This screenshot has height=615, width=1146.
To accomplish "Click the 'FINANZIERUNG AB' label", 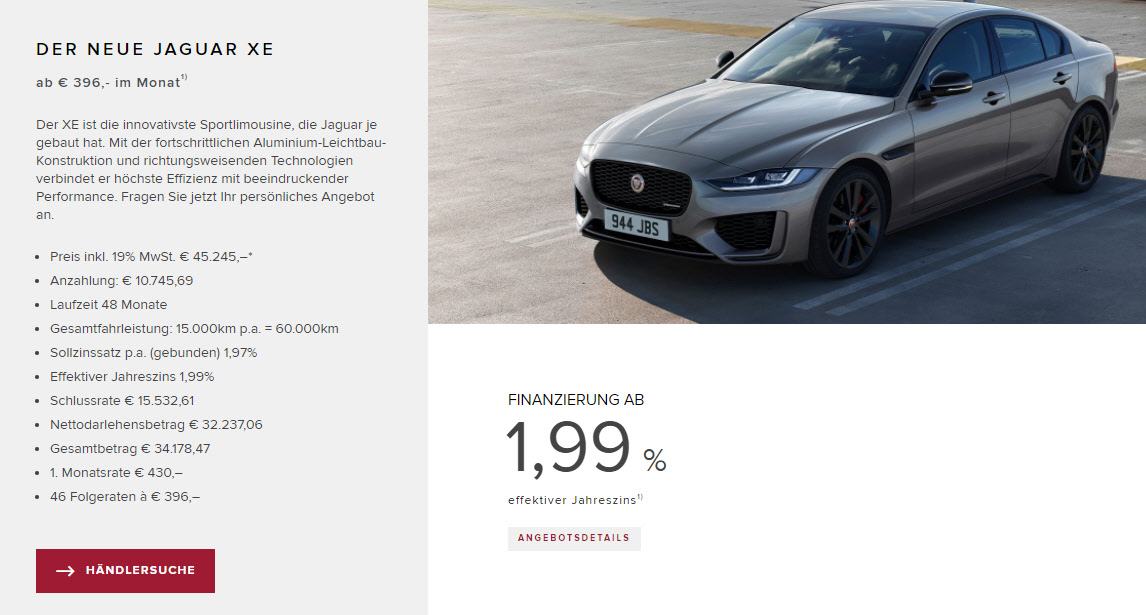I will tap(576, 400).
